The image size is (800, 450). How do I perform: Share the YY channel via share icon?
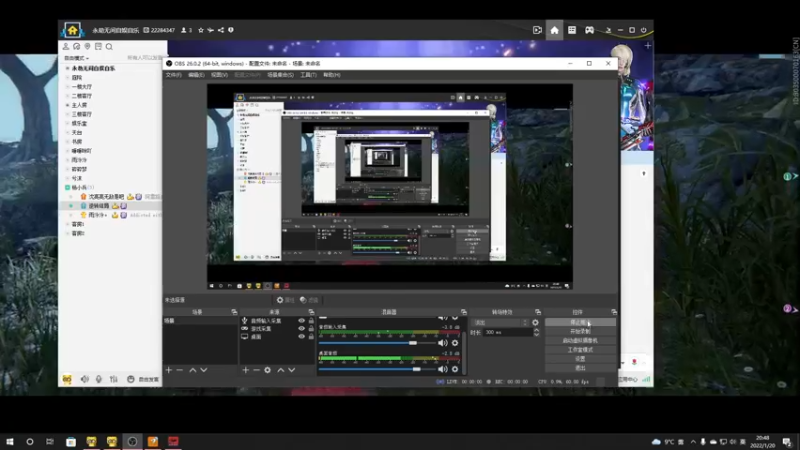[221, 30]
